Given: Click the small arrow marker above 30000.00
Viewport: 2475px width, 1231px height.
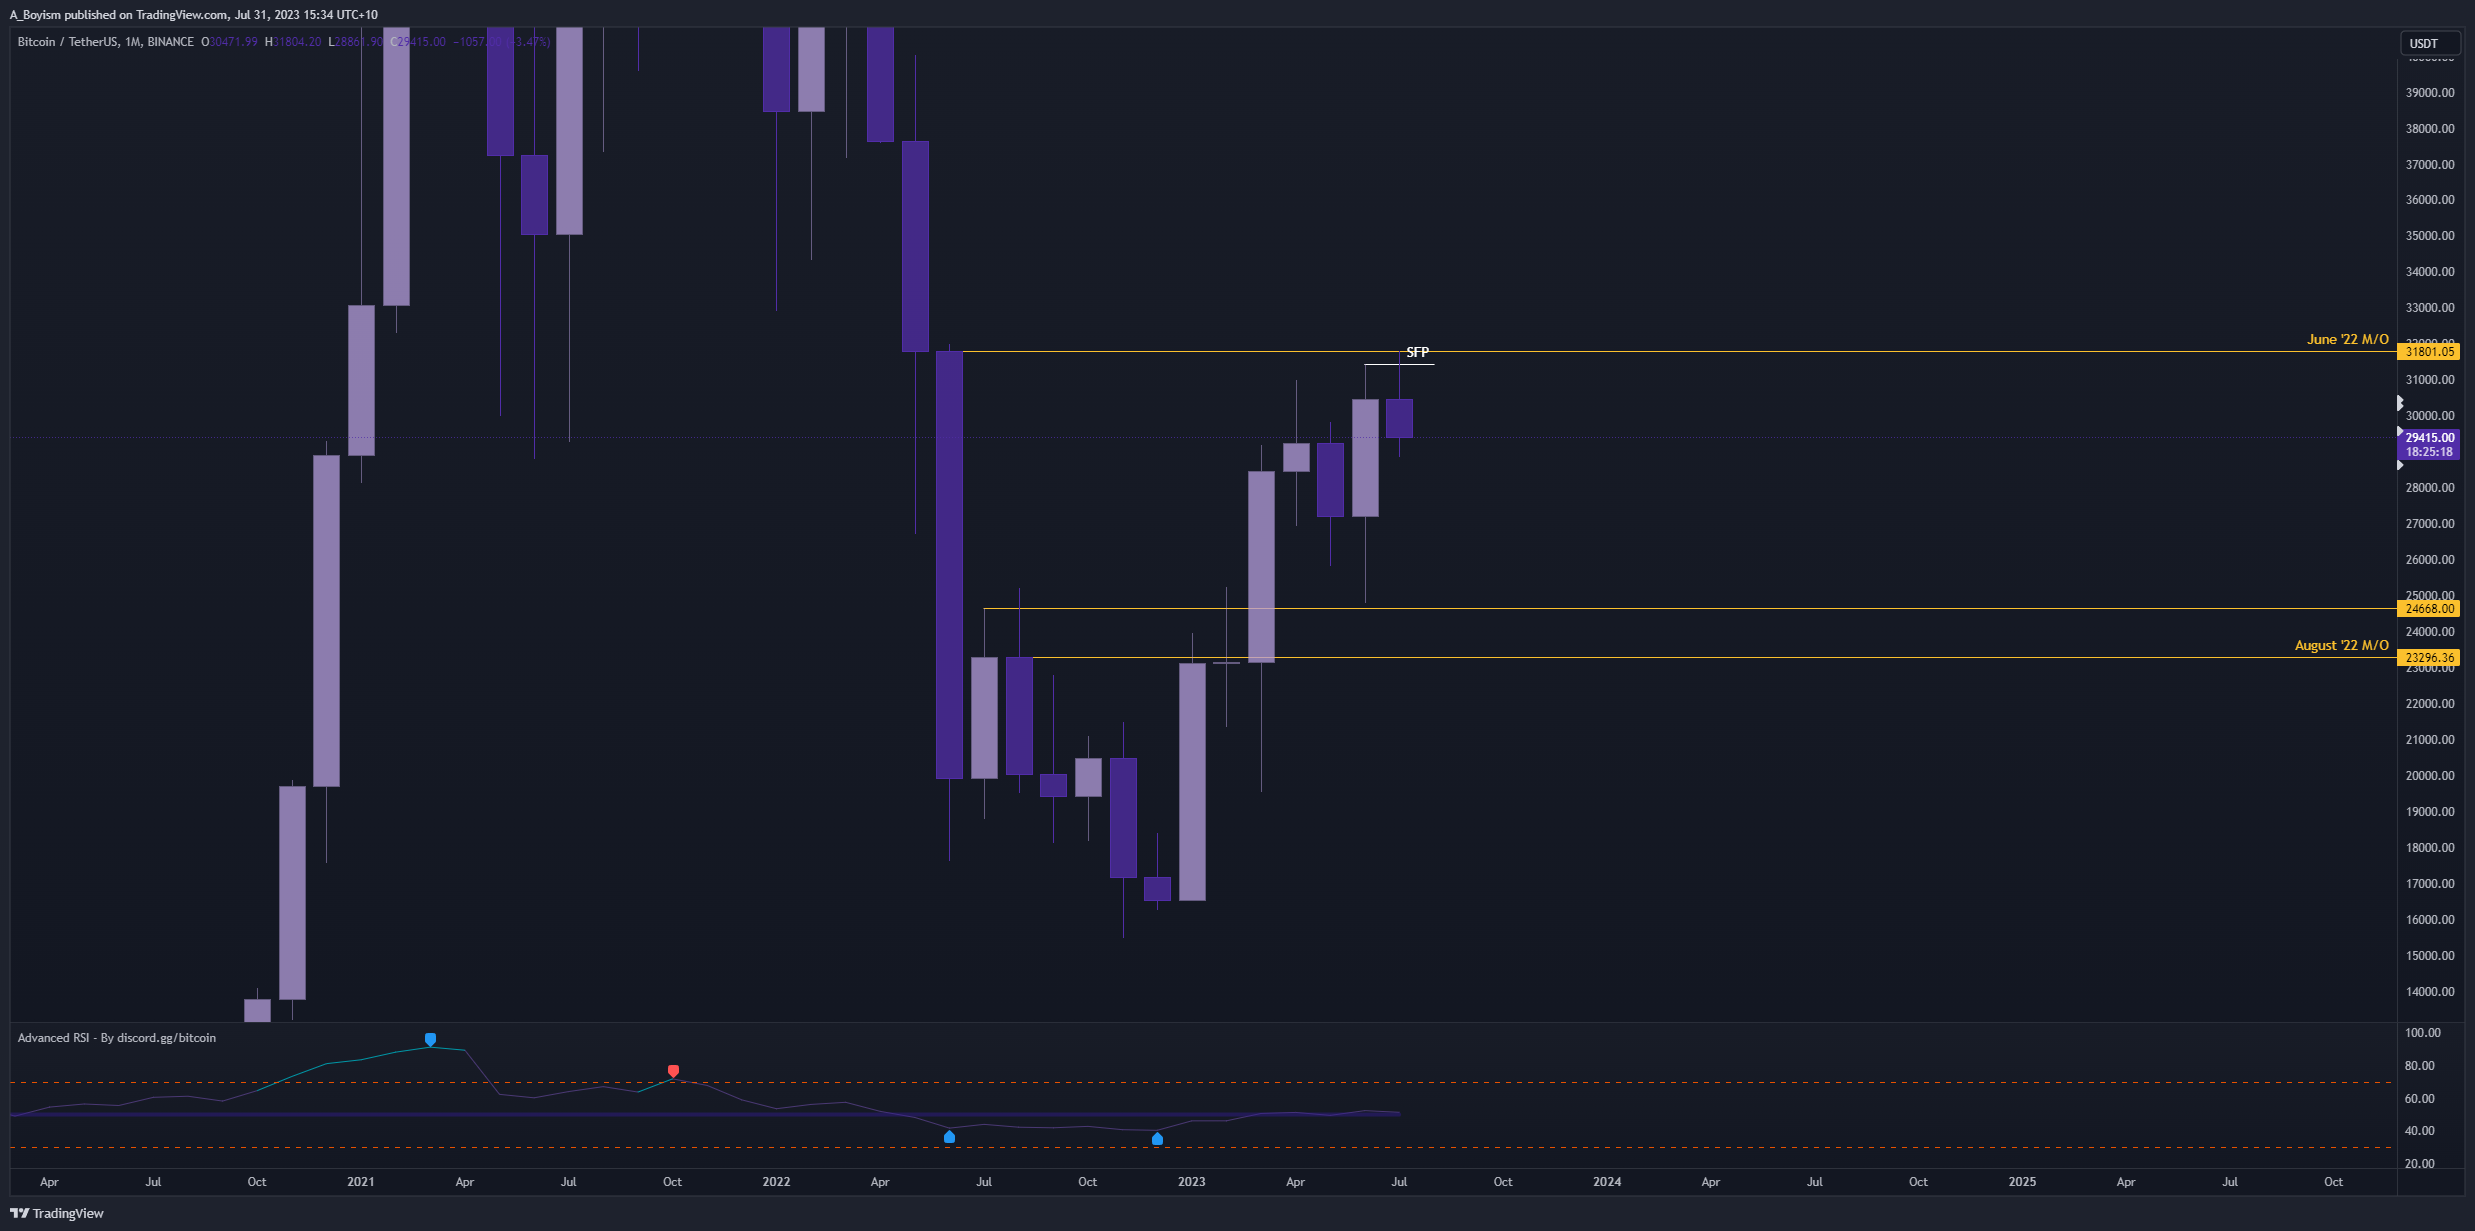Looking at the screenshot, I should pos(2399,402).
